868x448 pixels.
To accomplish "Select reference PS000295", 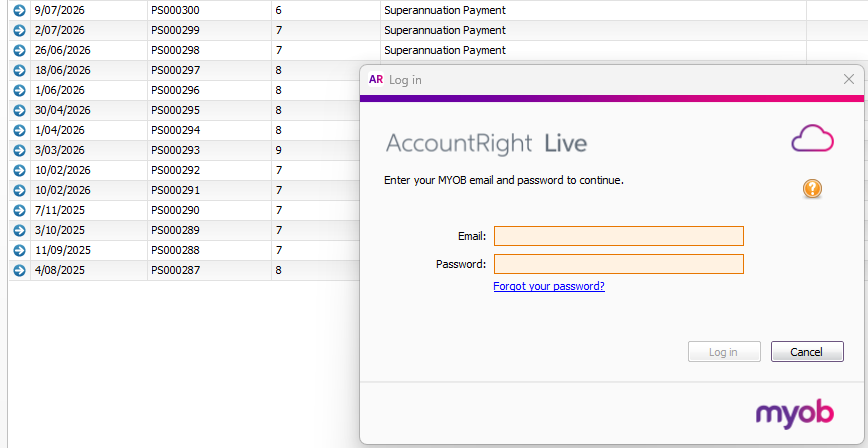I will click(x=175, y=110).
